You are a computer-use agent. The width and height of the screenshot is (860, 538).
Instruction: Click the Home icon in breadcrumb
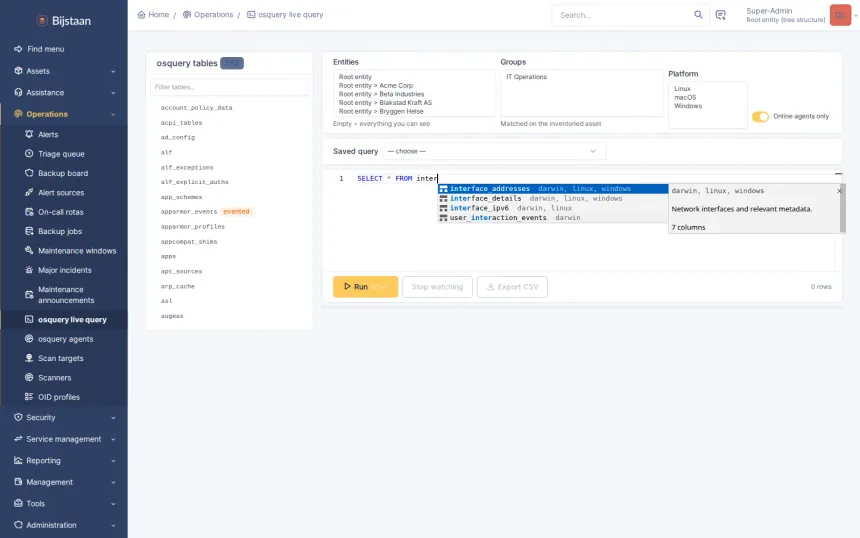pyautogui.click(x=142, y=15)
